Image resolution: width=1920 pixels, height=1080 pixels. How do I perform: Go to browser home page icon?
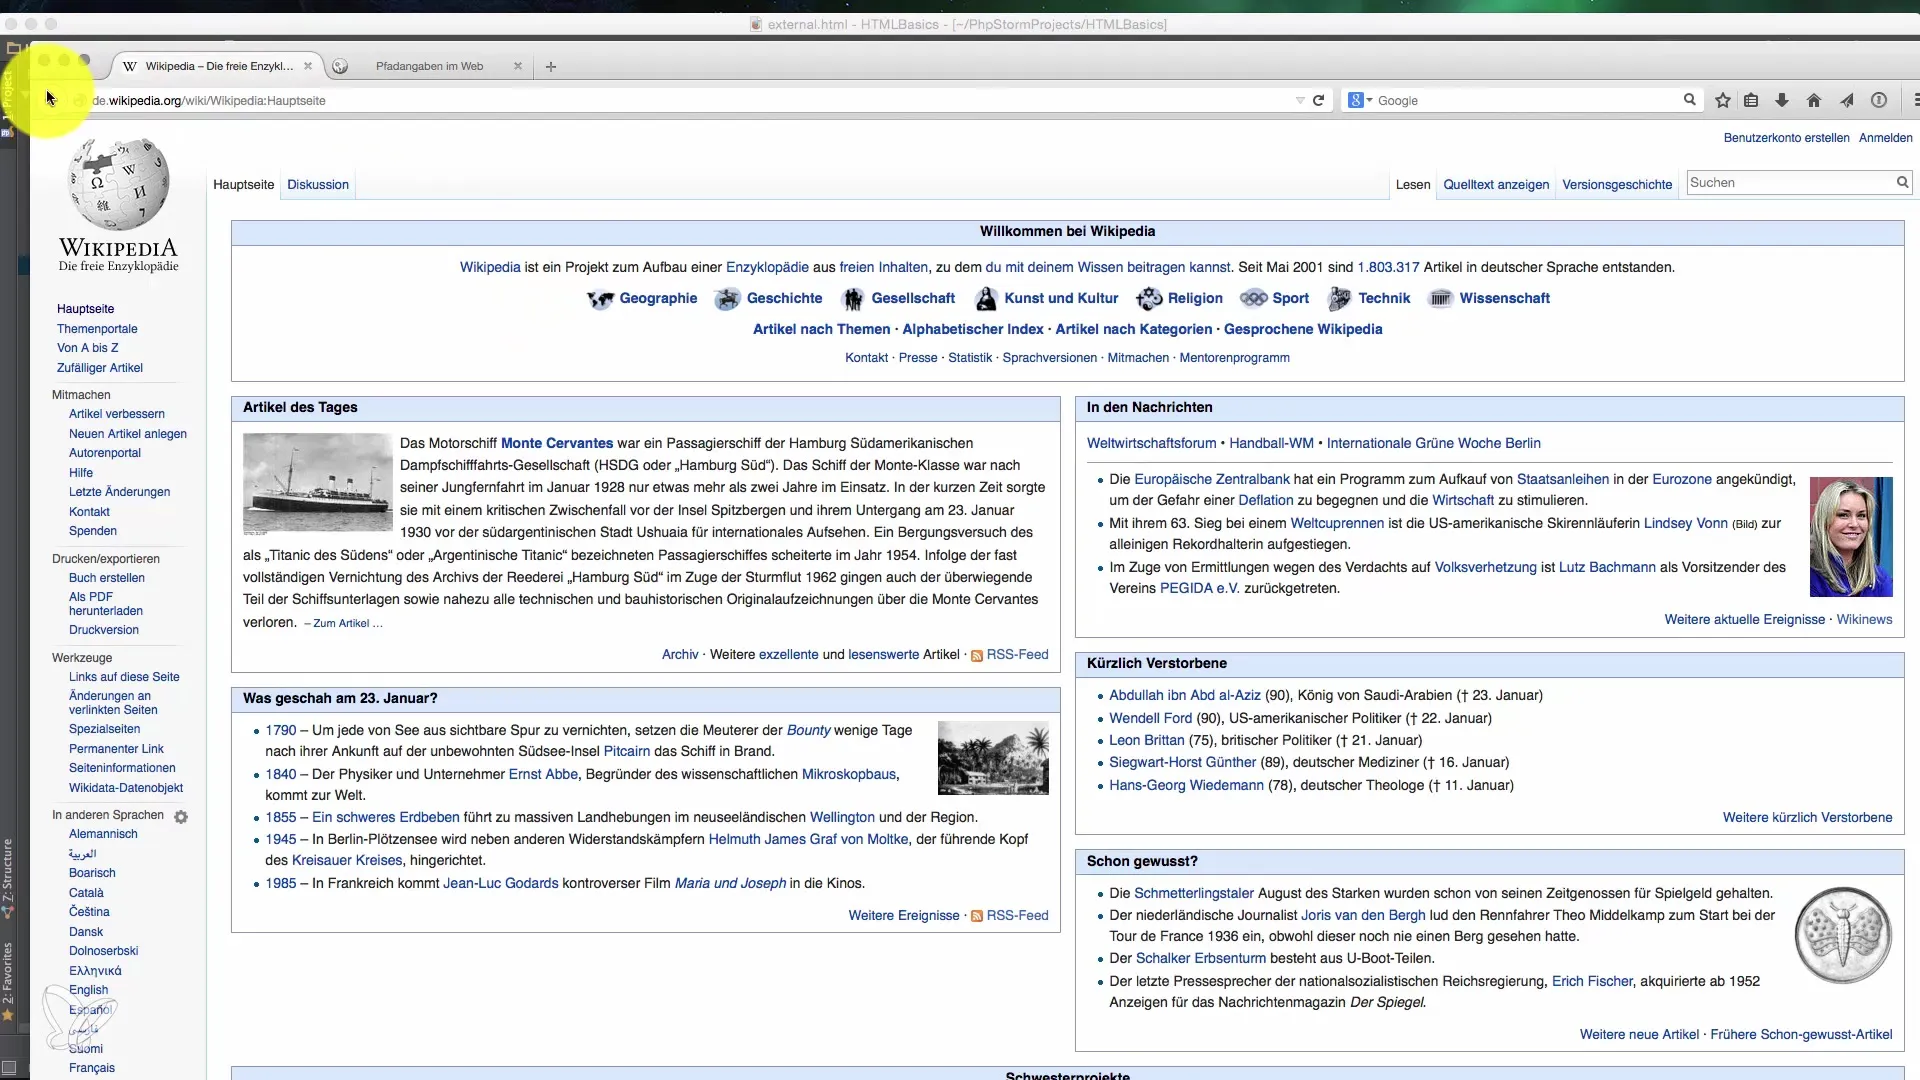tap(1814, 100)
